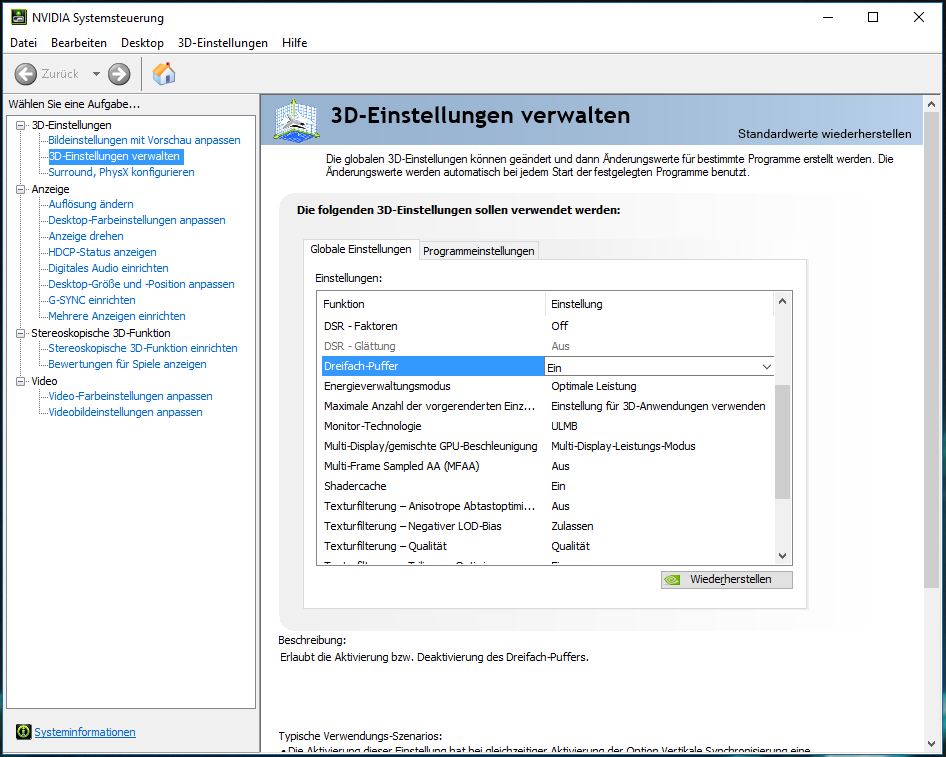The width and height of the screenshot is (946, 757).
Task: Click main page scroll-up arrow
Action: (x=931, y=104)
